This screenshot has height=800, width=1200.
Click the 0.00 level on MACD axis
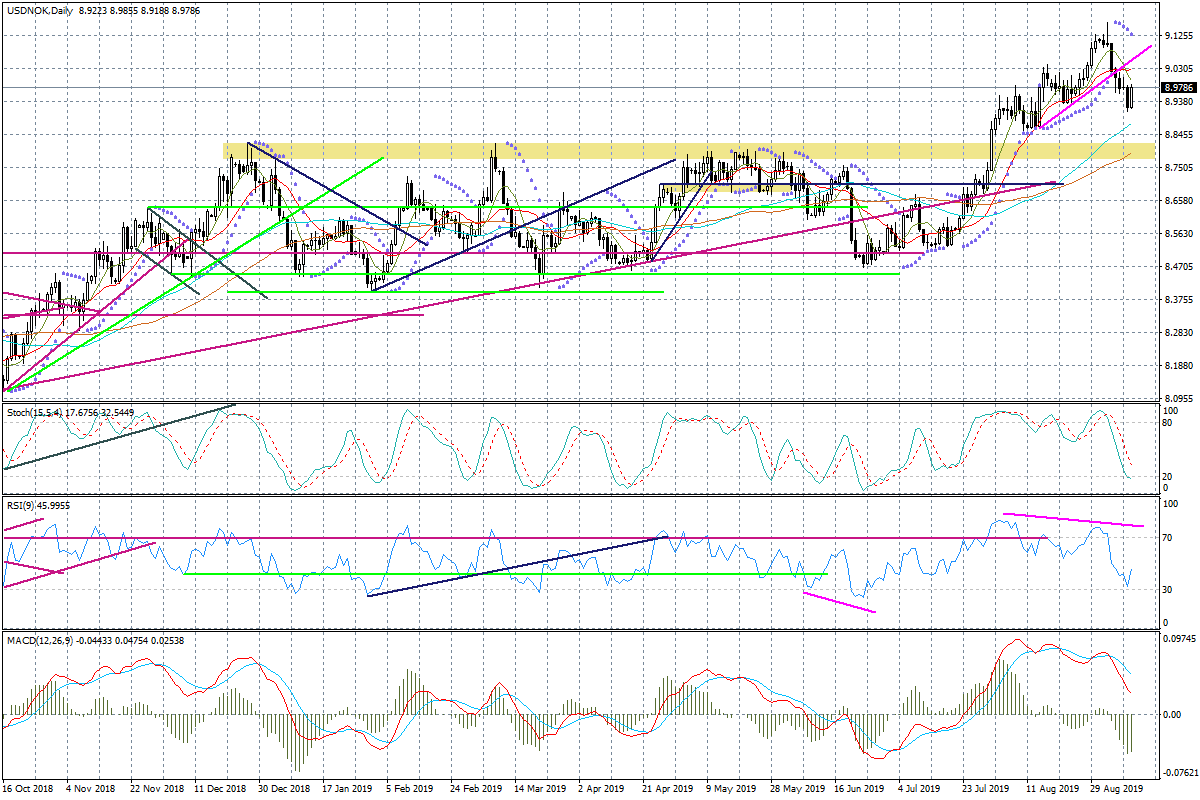[1174, 714]
